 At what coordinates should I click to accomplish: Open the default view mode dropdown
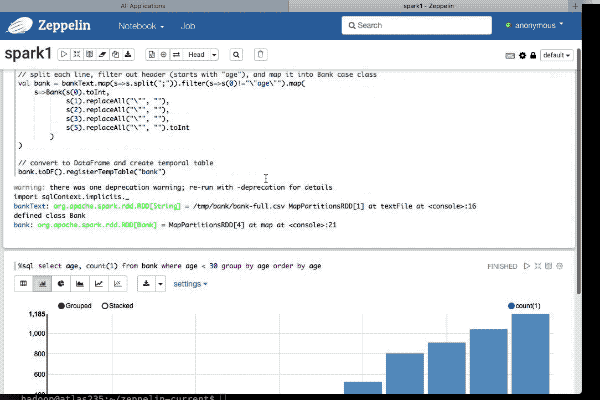tap(556, 55)
